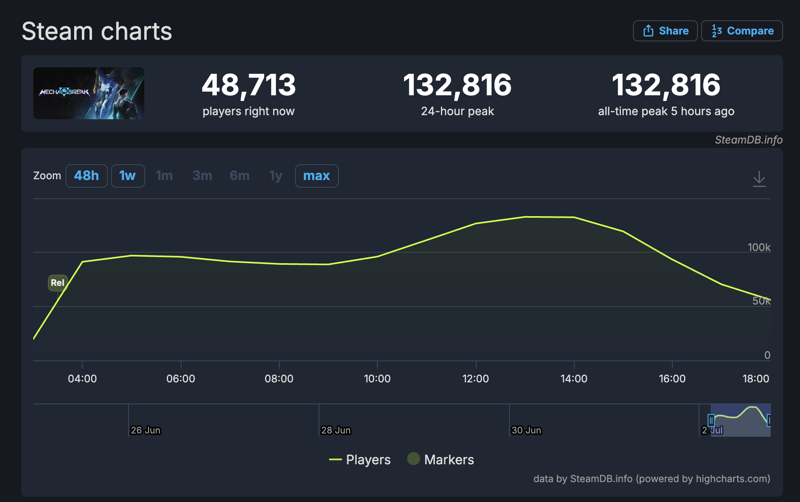
Task: Click the 10:00 x-axis label
Action: 377,379
